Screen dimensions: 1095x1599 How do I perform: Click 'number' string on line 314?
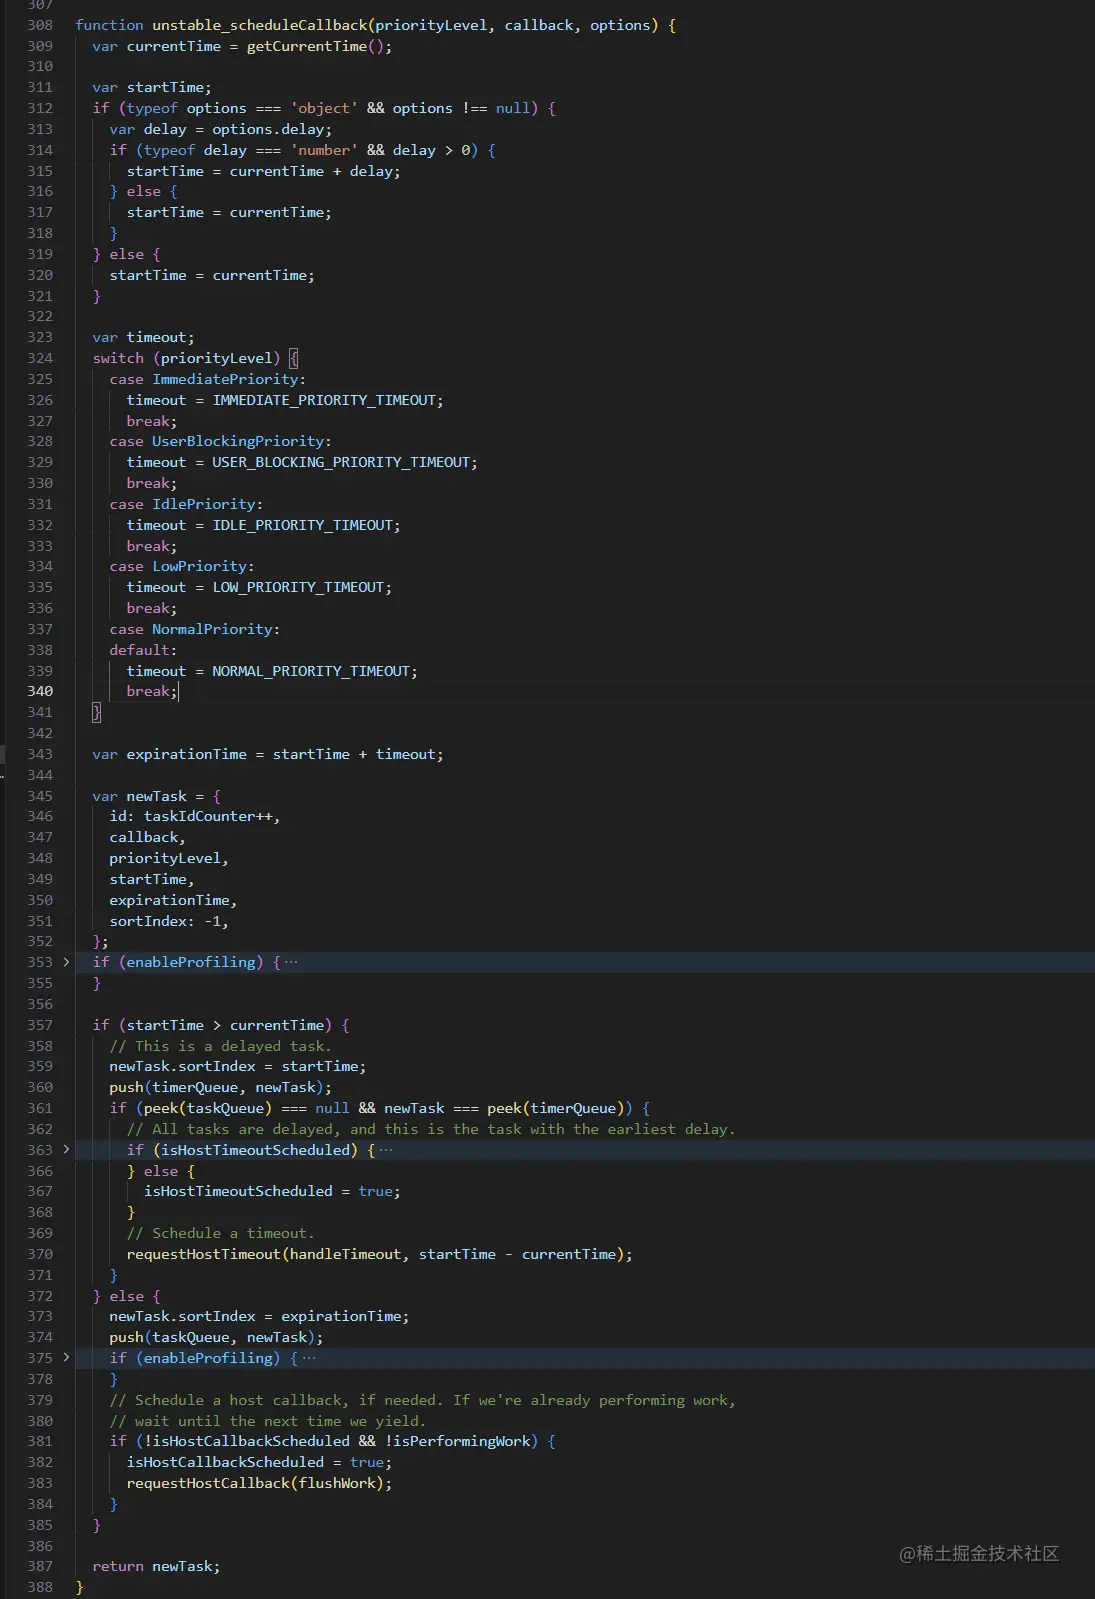point(324,150)
